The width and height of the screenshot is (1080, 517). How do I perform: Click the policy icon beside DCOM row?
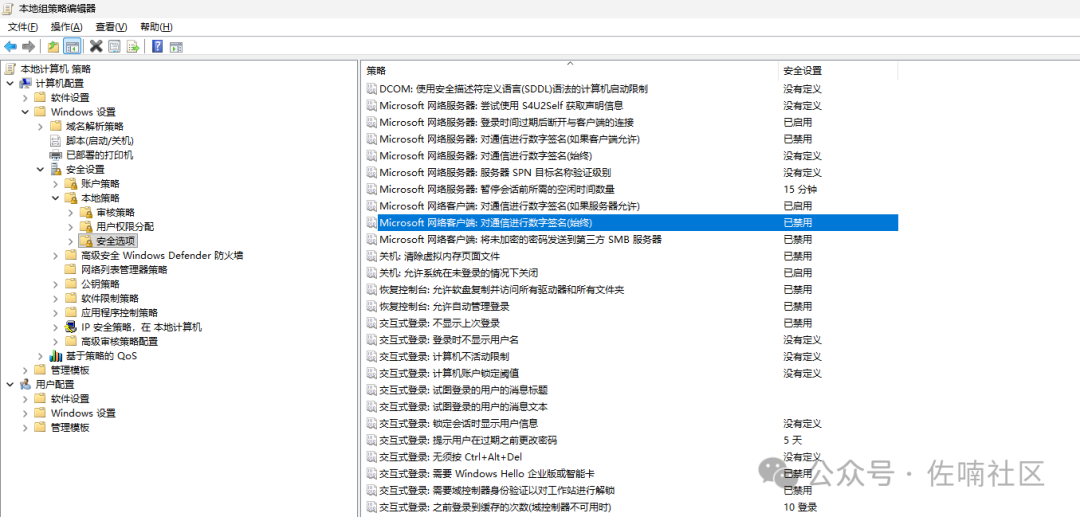[x=371, y=89]
